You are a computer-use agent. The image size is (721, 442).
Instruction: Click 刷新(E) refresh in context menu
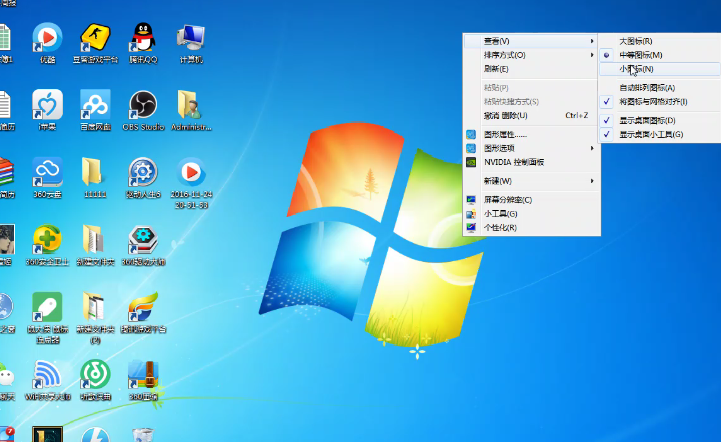click(x=531, y=69)
